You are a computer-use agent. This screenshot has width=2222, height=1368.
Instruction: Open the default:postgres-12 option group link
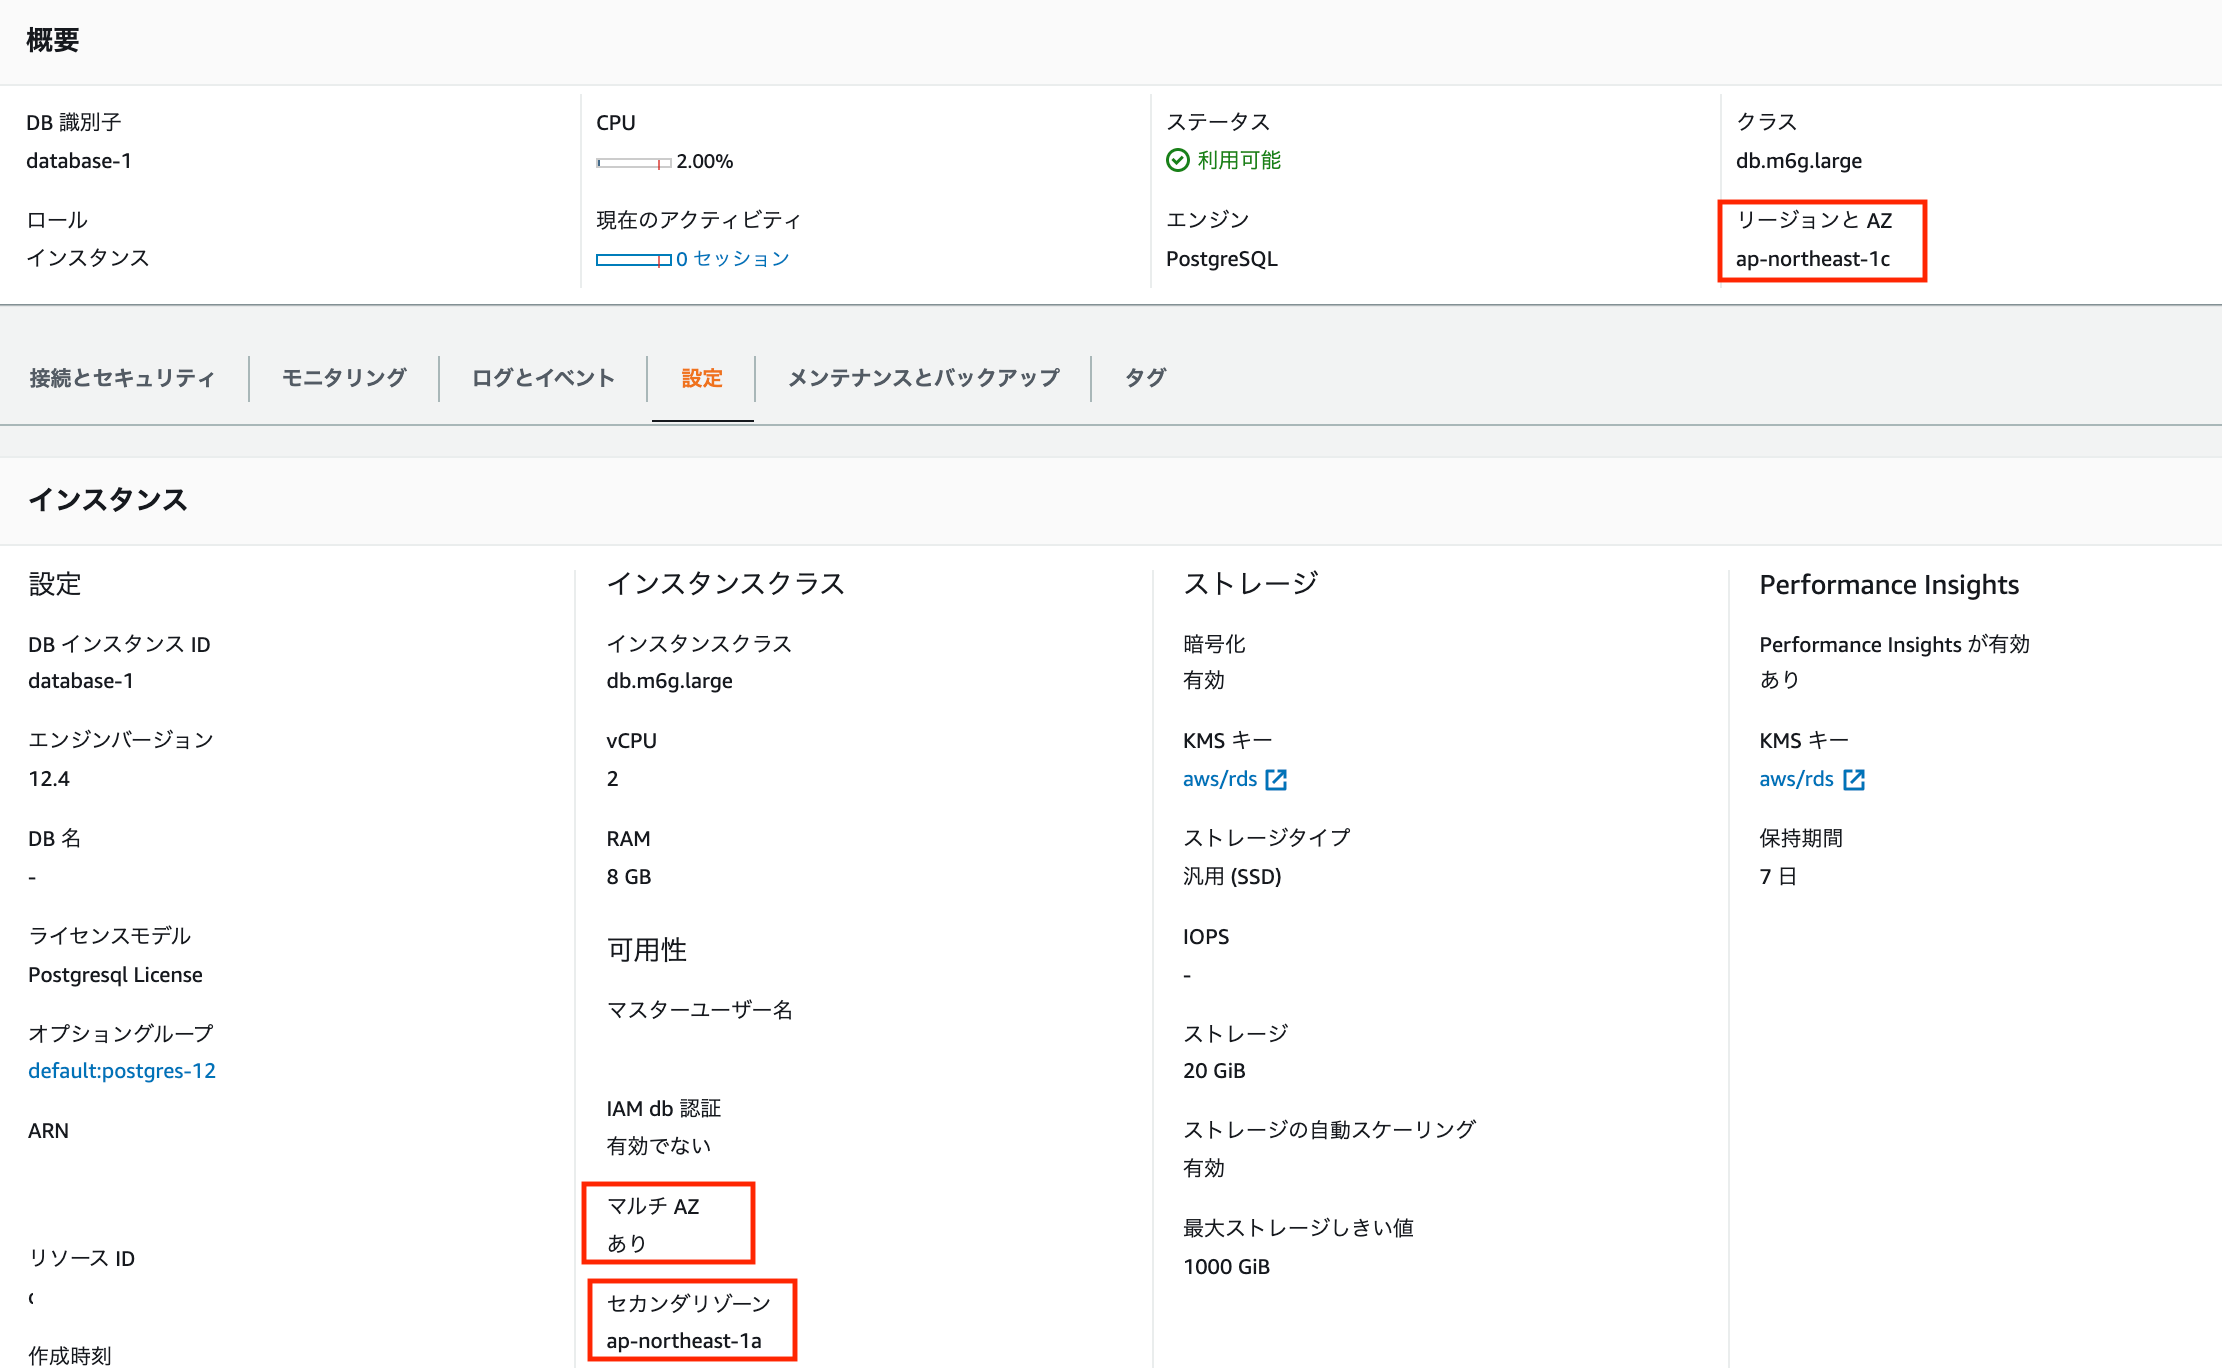pos(121,1070)
